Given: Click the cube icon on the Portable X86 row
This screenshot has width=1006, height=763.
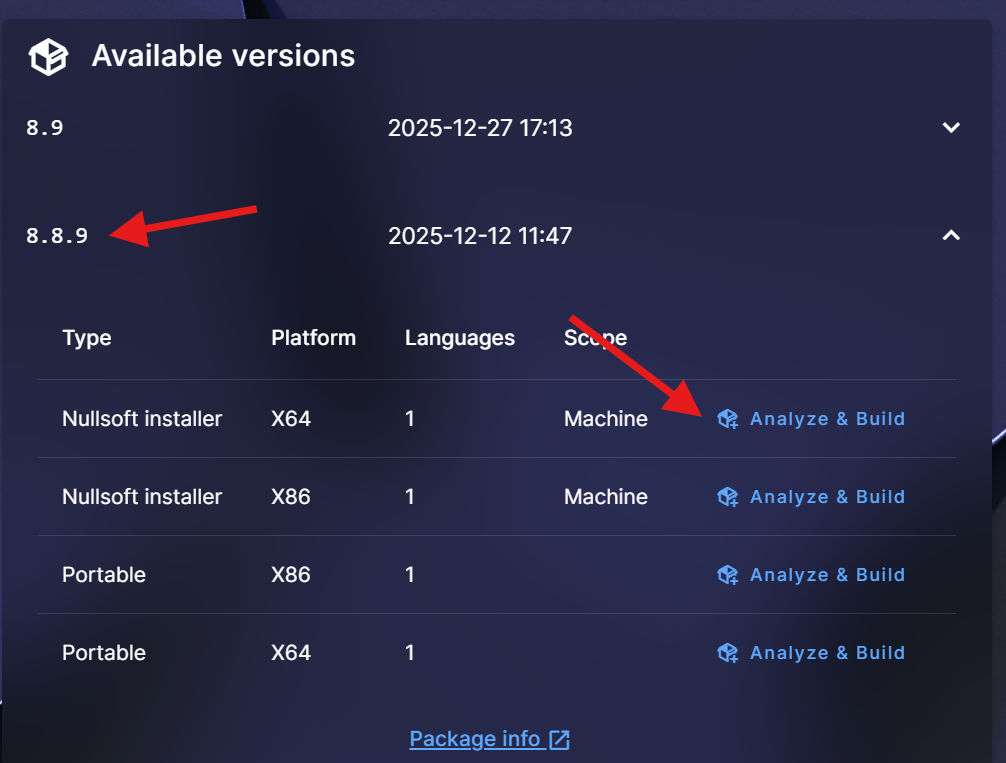Looking at the screenshot, I should tap(727, 574).
